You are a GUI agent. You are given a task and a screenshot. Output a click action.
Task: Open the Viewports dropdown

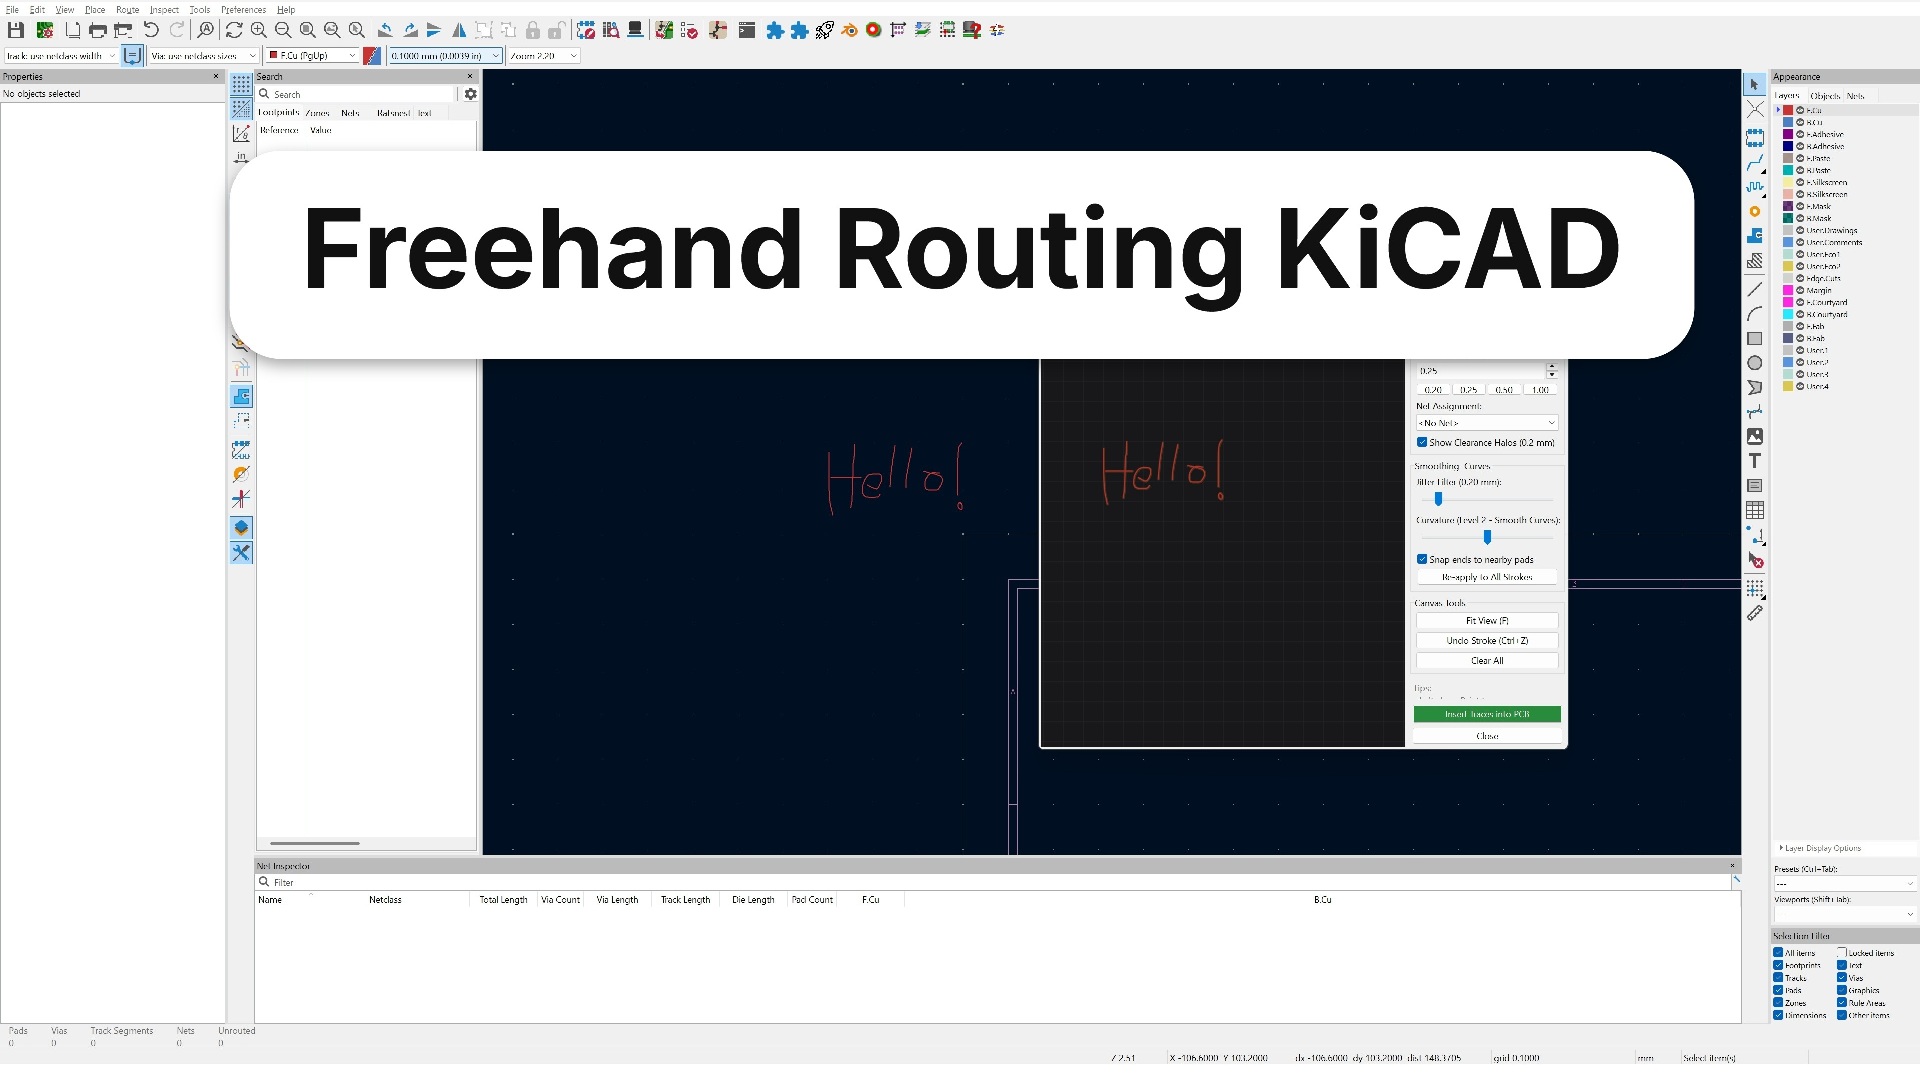click(x=1845, y=914)
